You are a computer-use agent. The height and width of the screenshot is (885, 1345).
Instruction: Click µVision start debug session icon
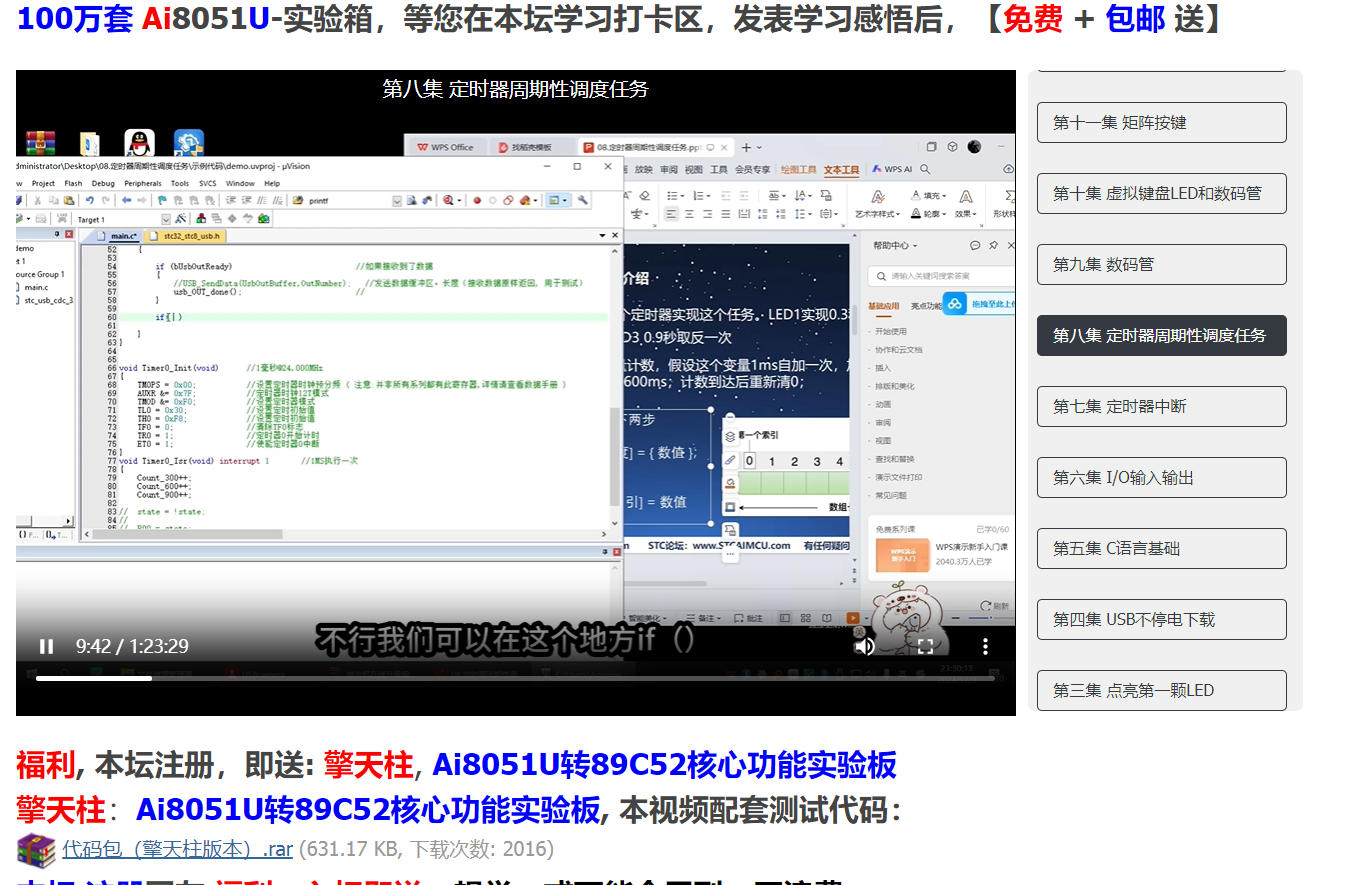click(449, 201)
